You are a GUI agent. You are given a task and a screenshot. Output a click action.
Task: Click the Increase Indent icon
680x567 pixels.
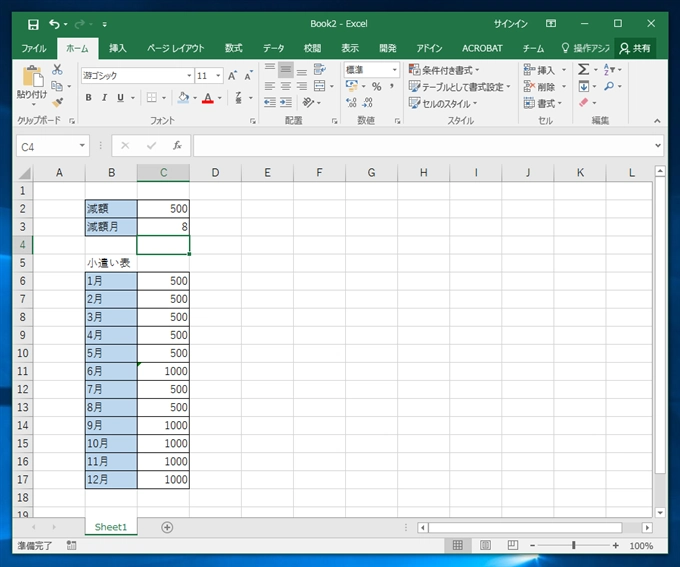(285, 102)
